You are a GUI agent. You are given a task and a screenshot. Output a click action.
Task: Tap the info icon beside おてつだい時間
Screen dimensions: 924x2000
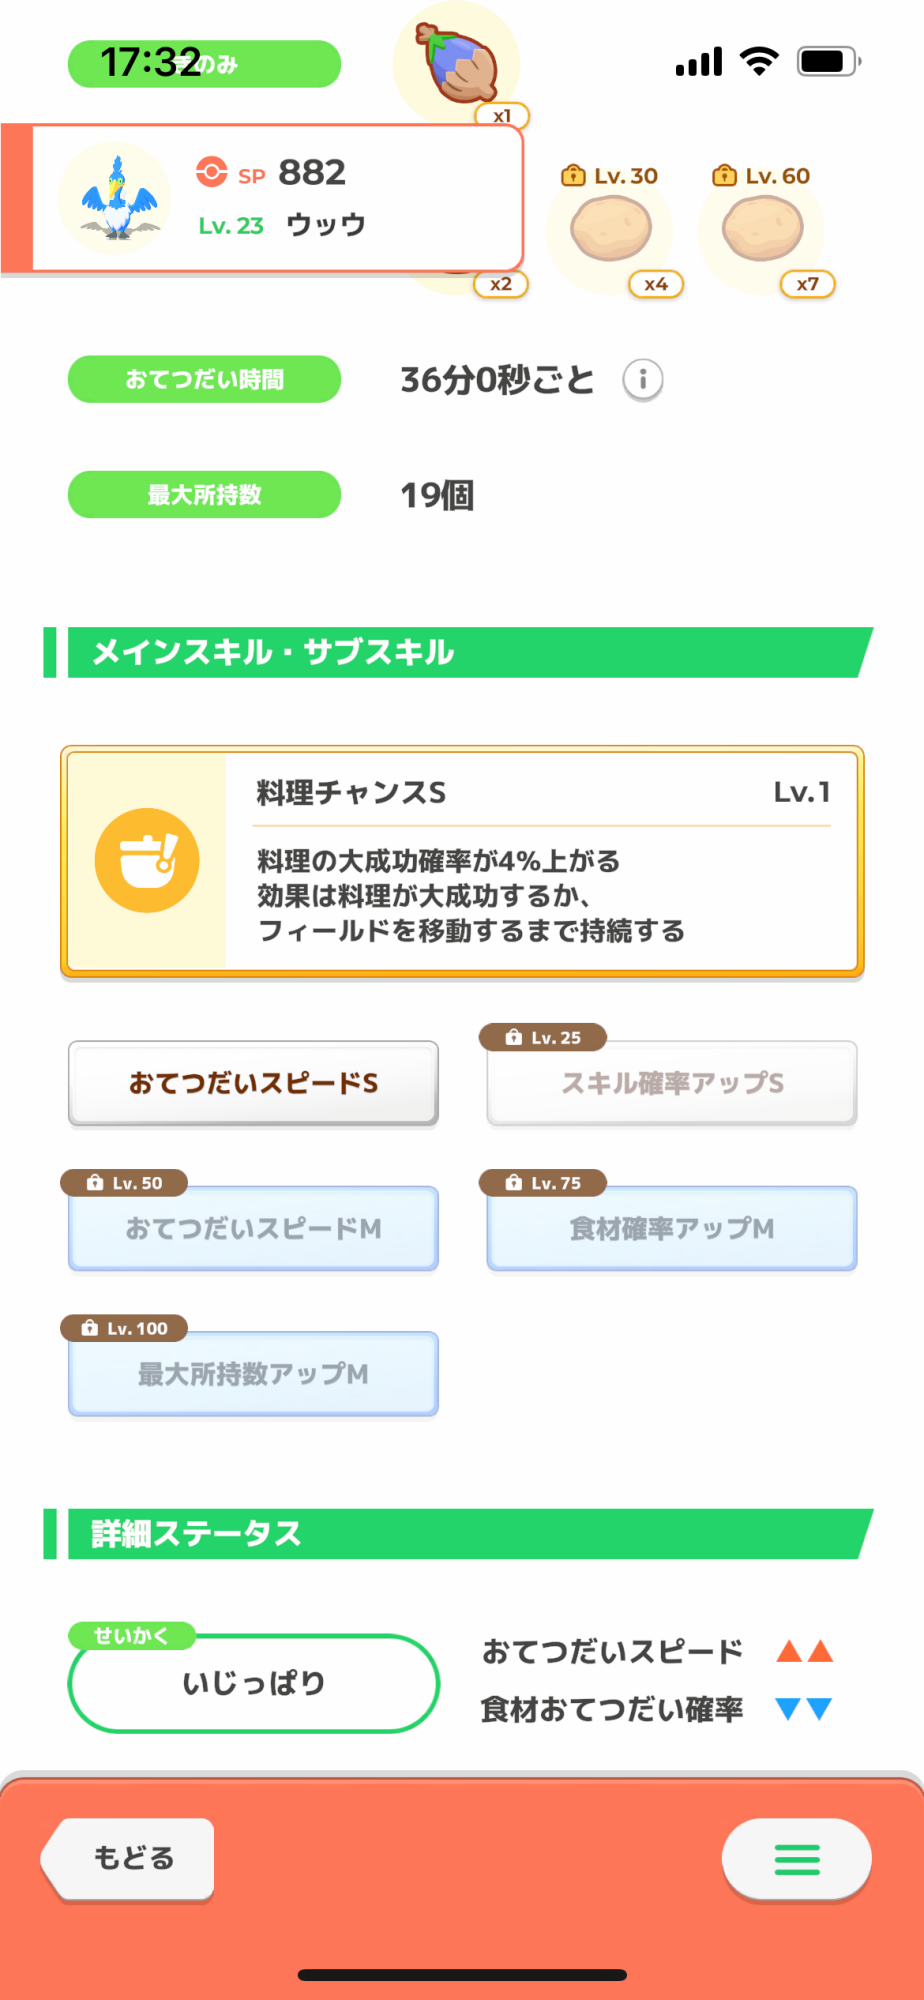(643, 380)
